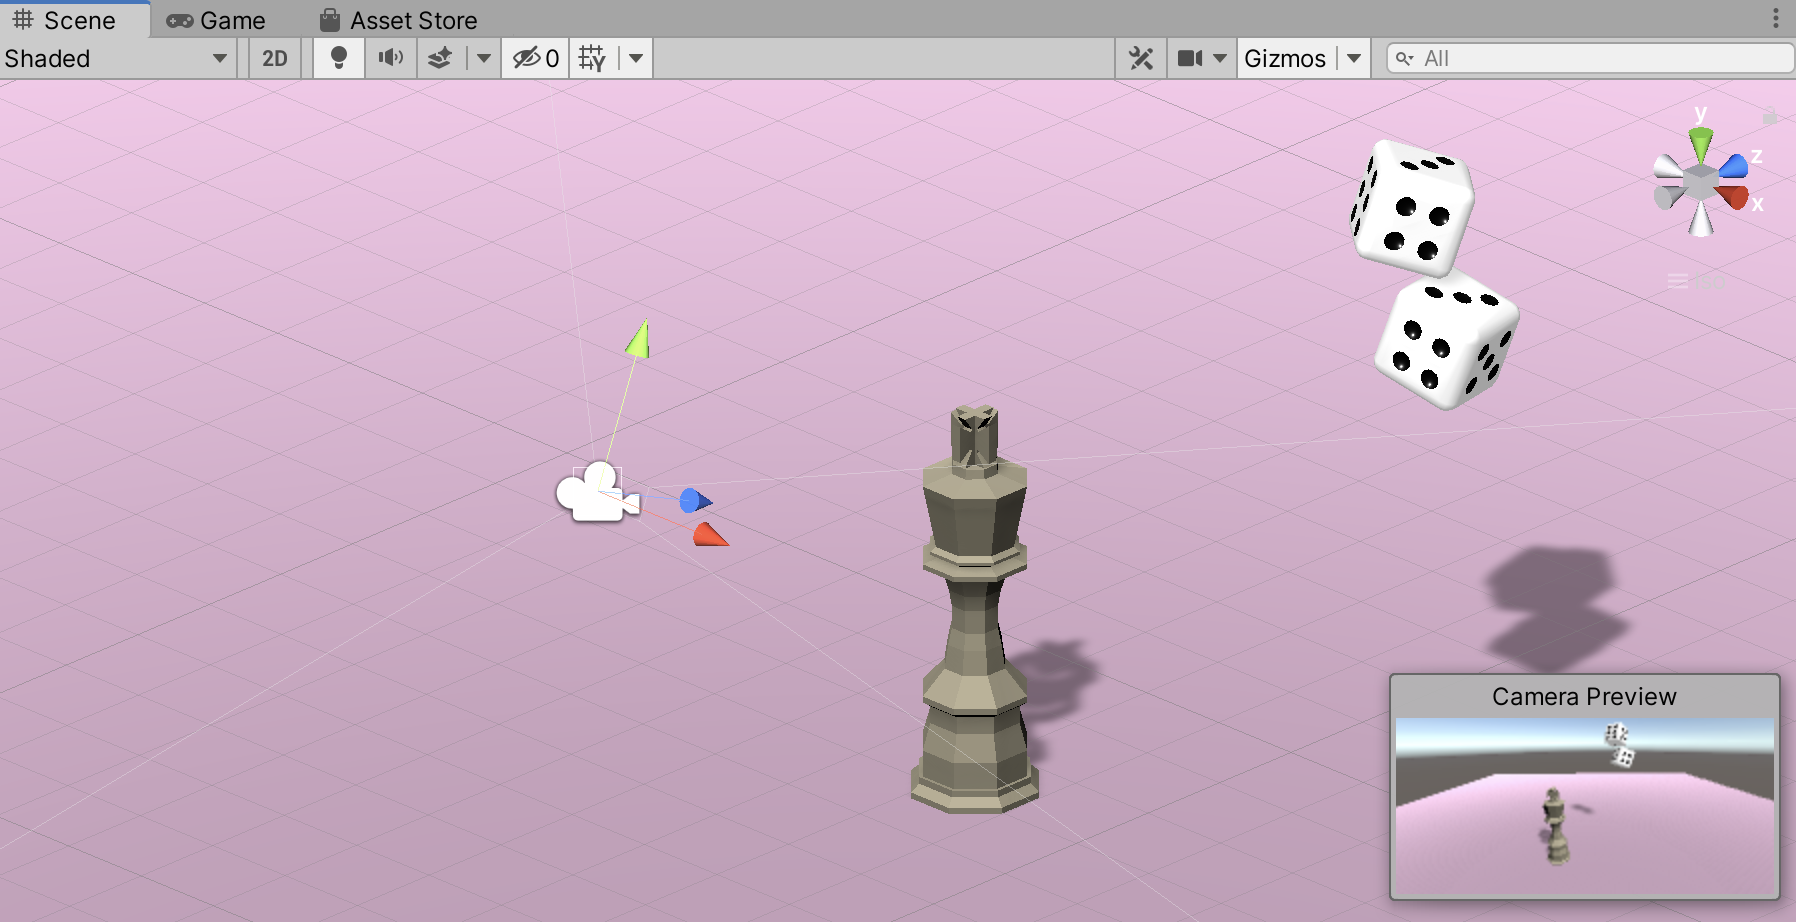Viewport: 1796px width, 922px height.
Task: Open grid settings dropdown arrow
Action: pos(636,58)
